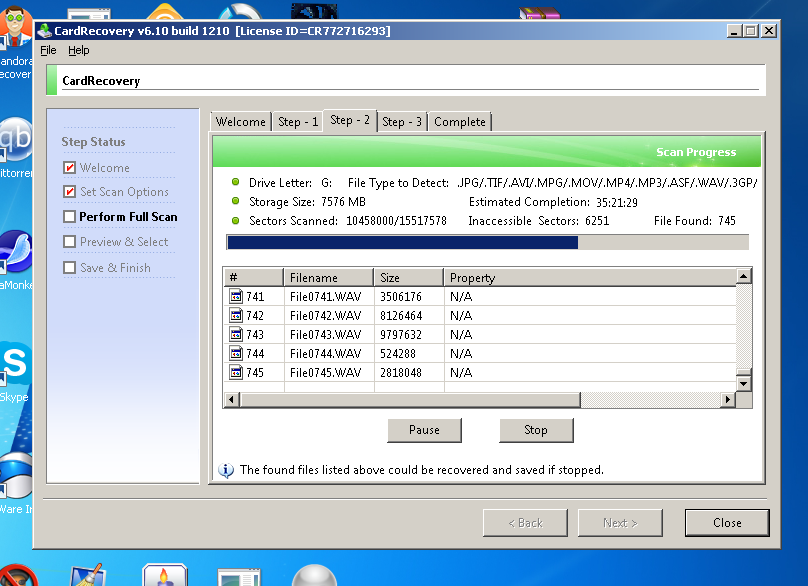Stop the scan with Stop button

coord(536,430)
